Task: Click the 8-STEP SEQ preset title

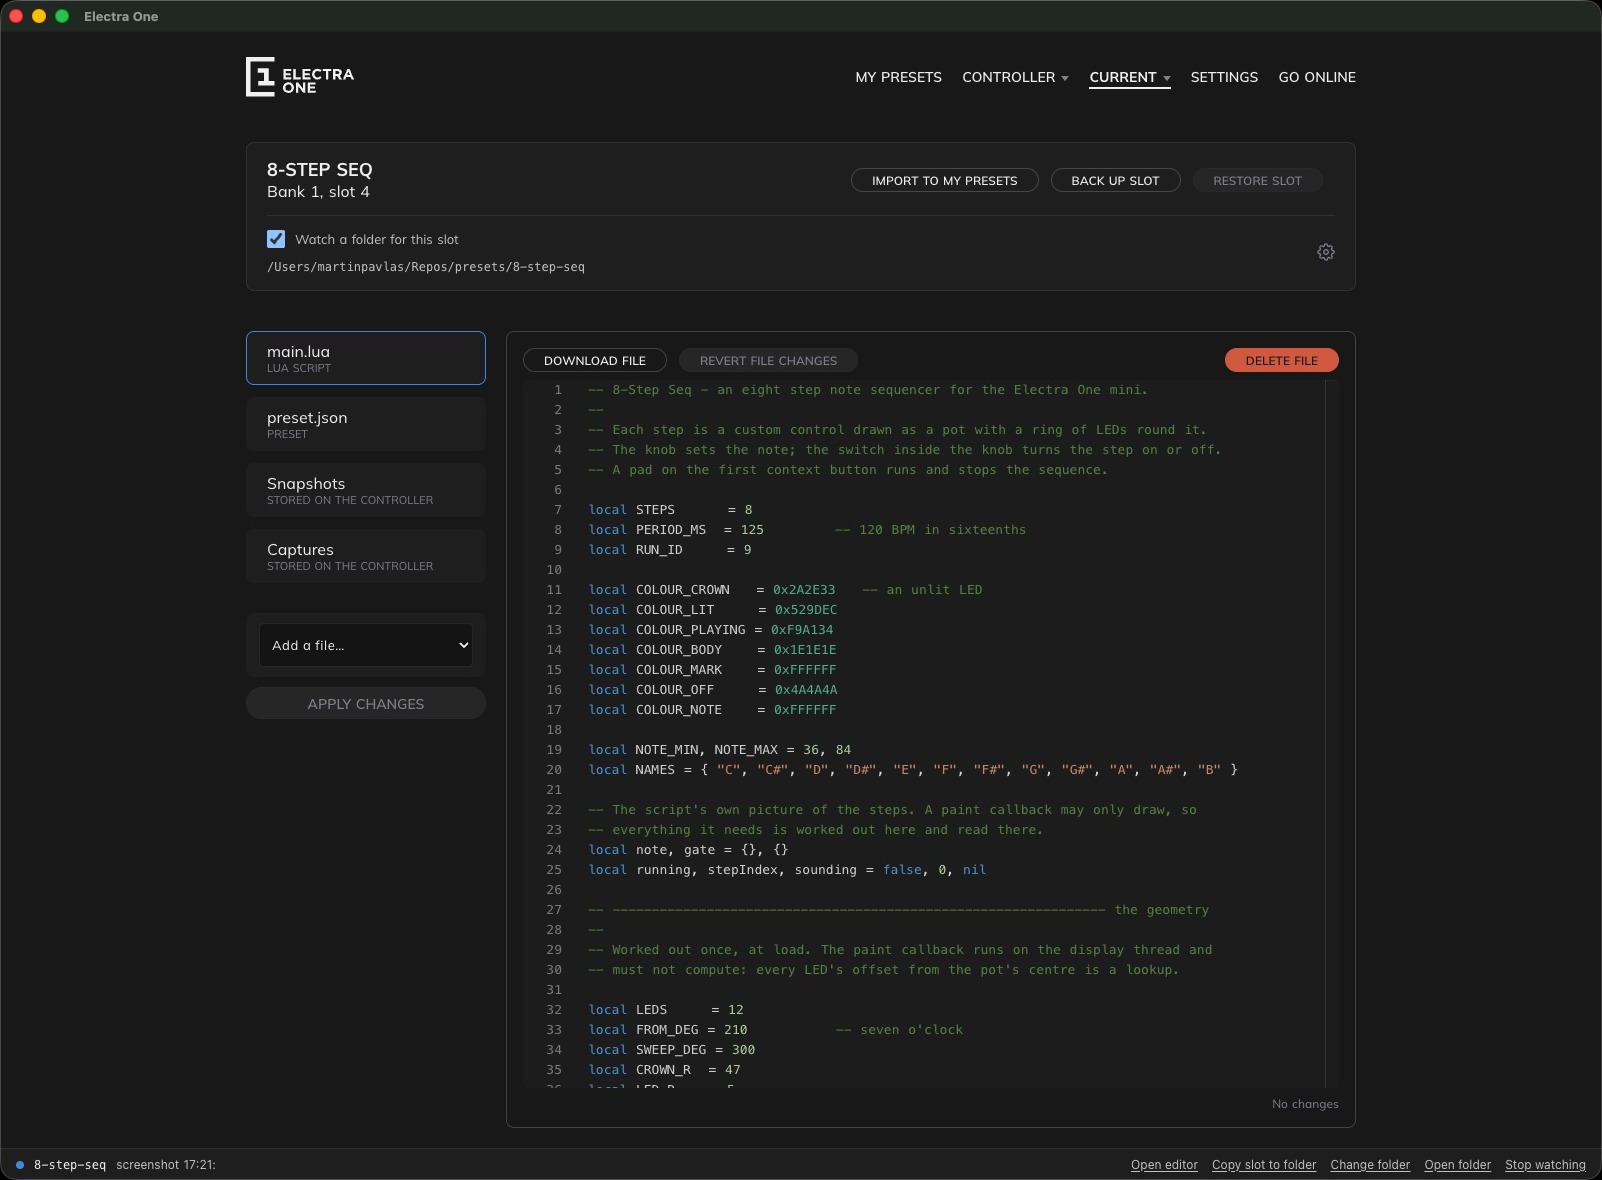Action: pyautogui.click(x=320, y=170)
